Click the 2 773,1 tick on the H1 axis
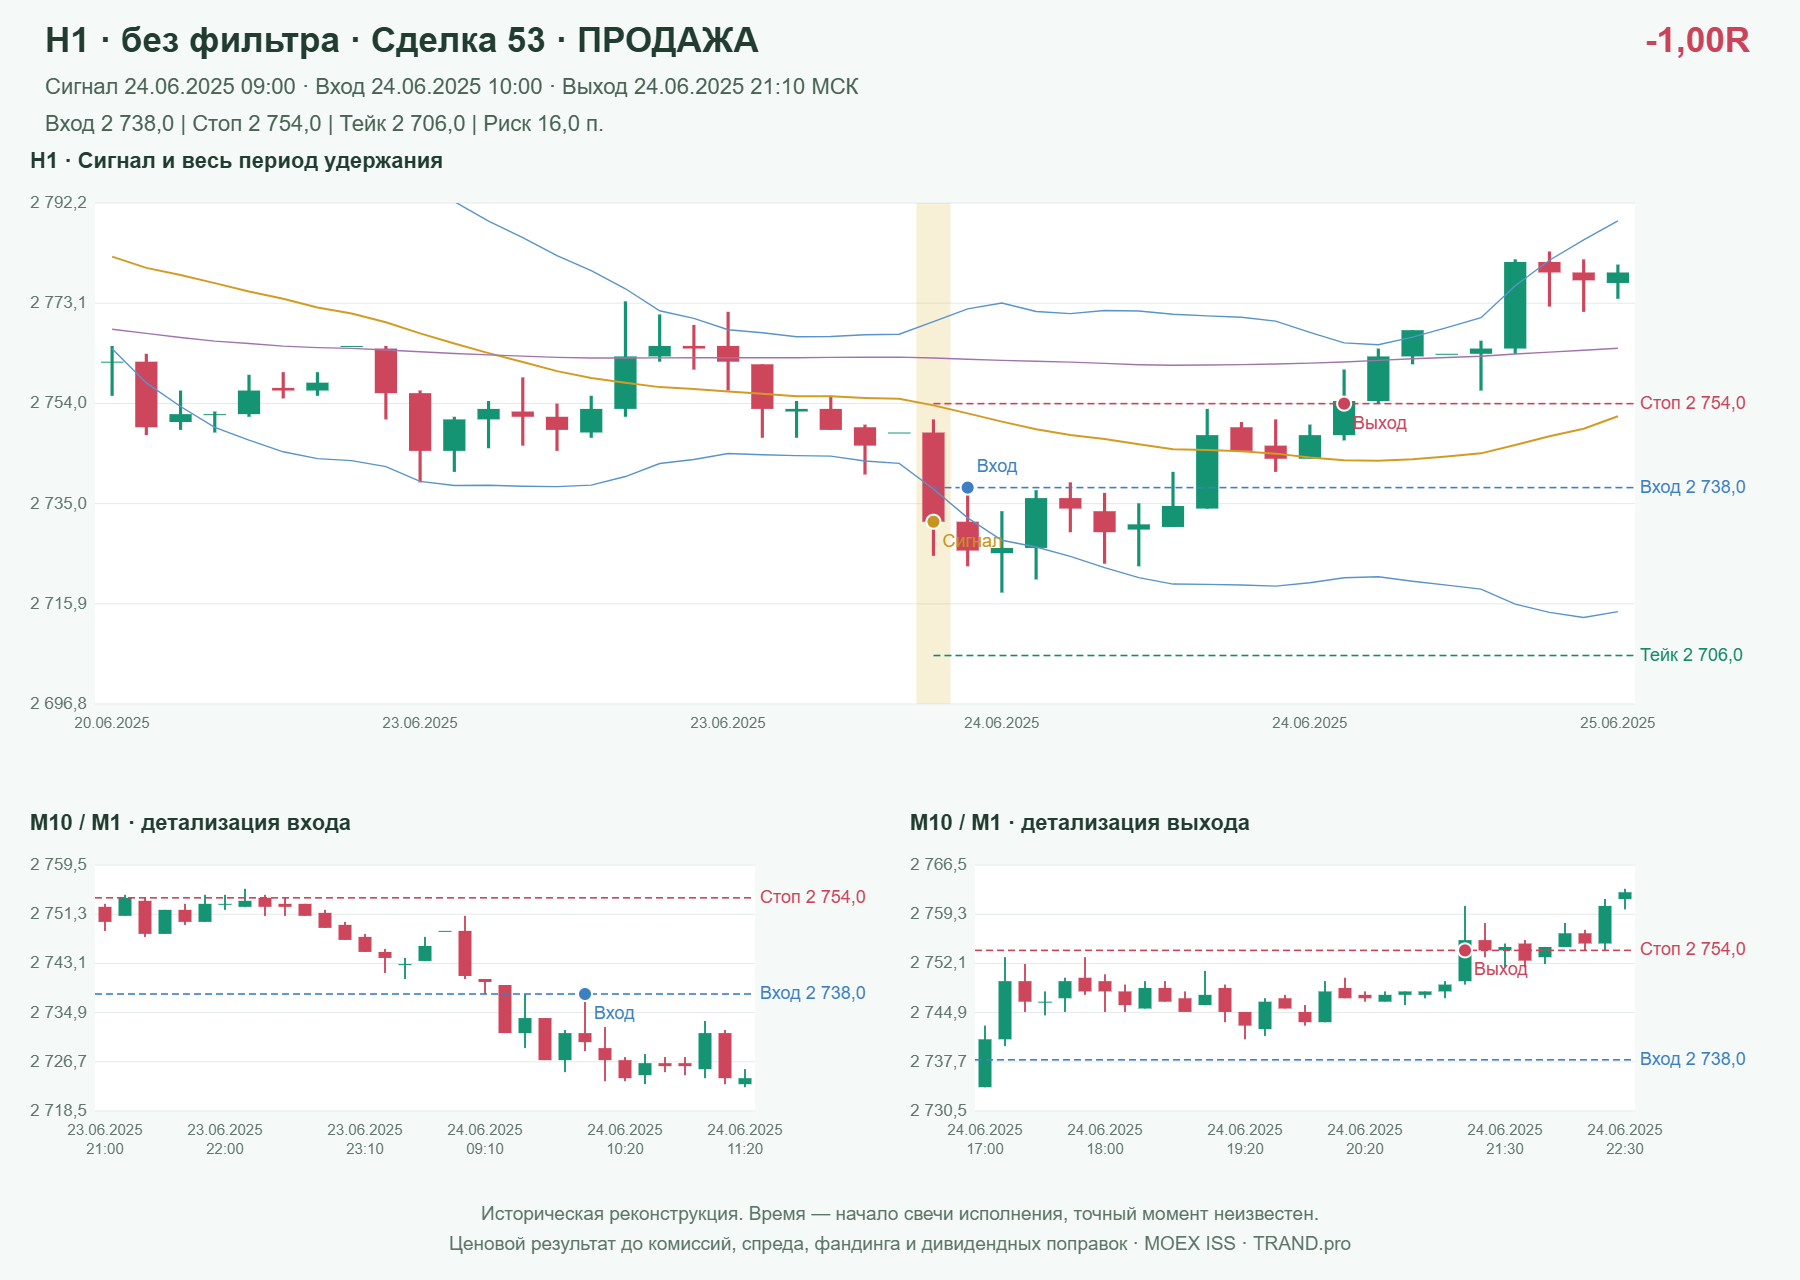The width and height of the screenshot is (1800, 1280). coord(58,302)
